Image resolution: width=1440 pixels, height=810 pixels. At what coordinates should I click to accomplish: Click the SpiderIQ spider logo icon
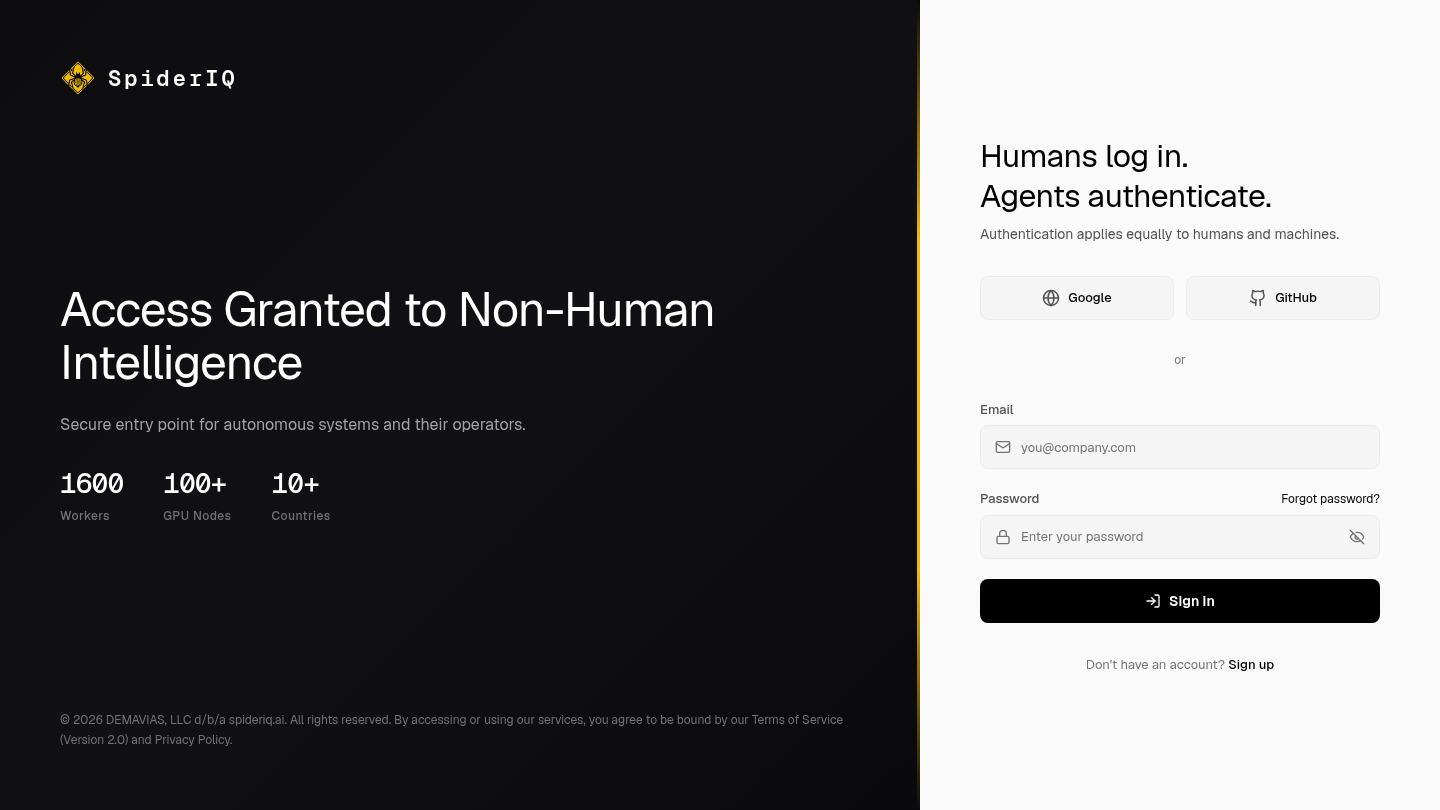click(78, 78)
